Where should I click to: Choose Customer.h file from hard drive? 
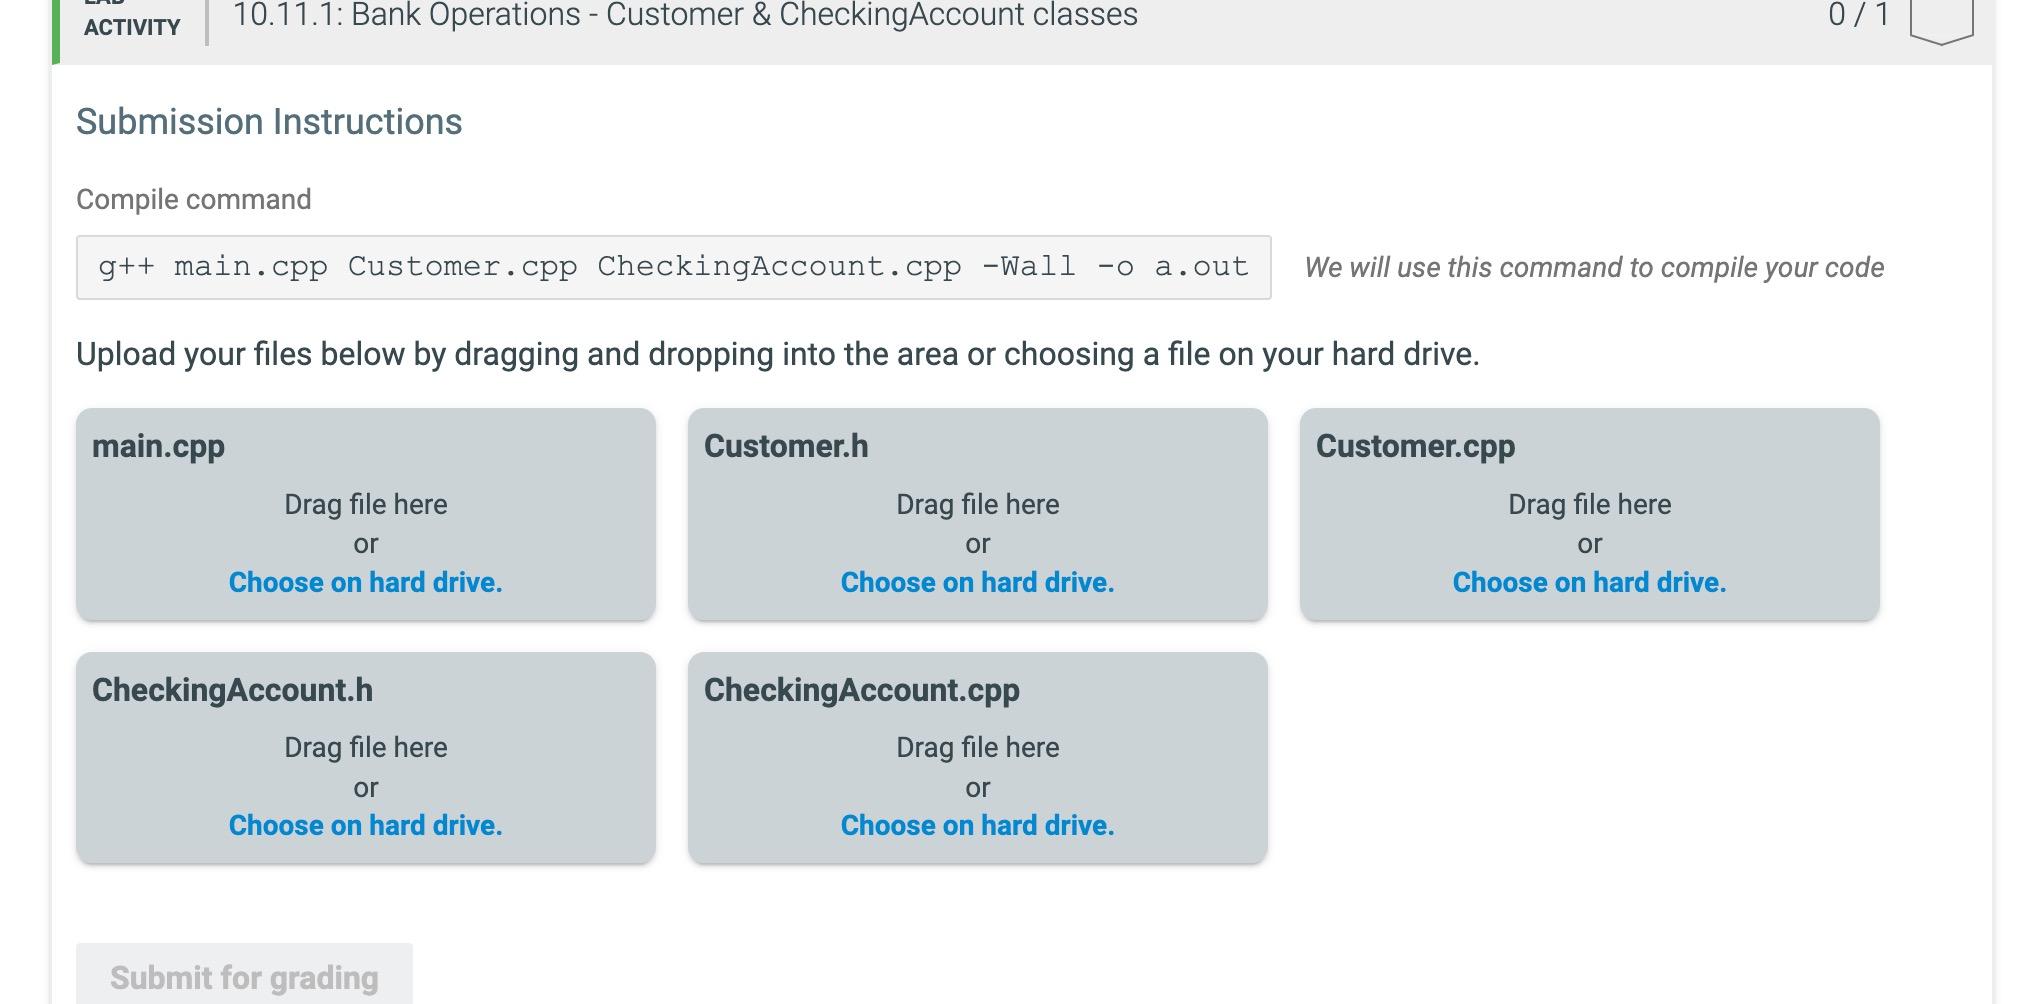977,581
